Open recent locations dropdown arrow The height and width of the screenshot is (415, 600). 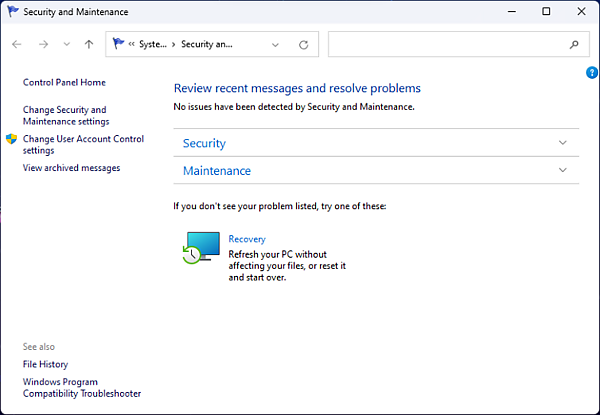click(x=66, y=45)
